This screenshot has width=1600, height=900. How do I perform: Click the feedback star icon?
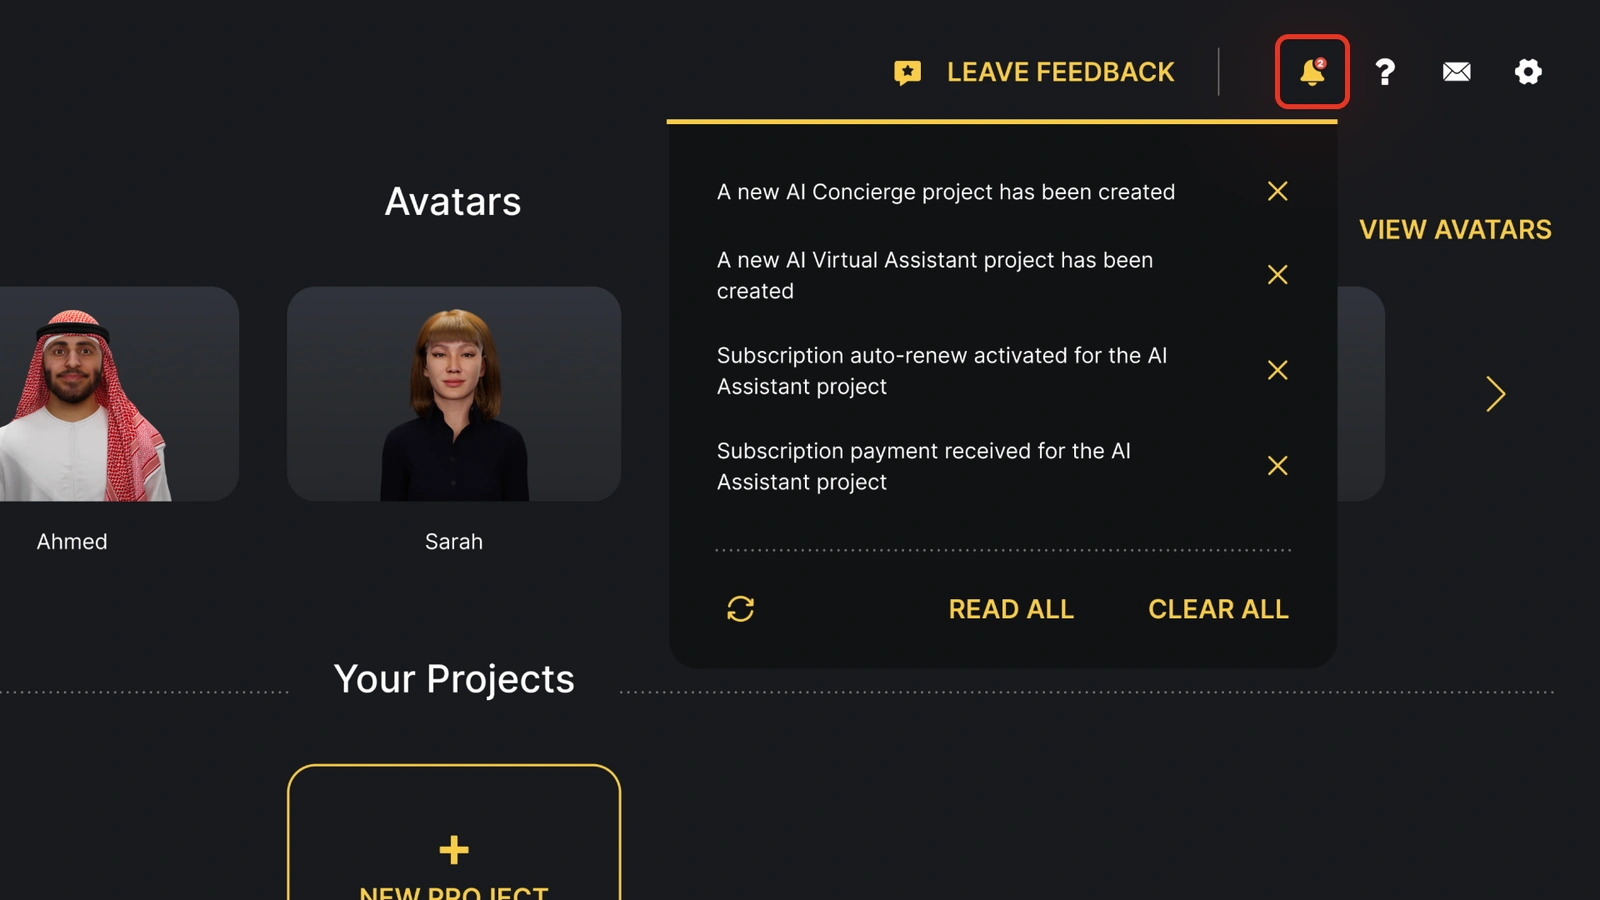tap(907, 71)
